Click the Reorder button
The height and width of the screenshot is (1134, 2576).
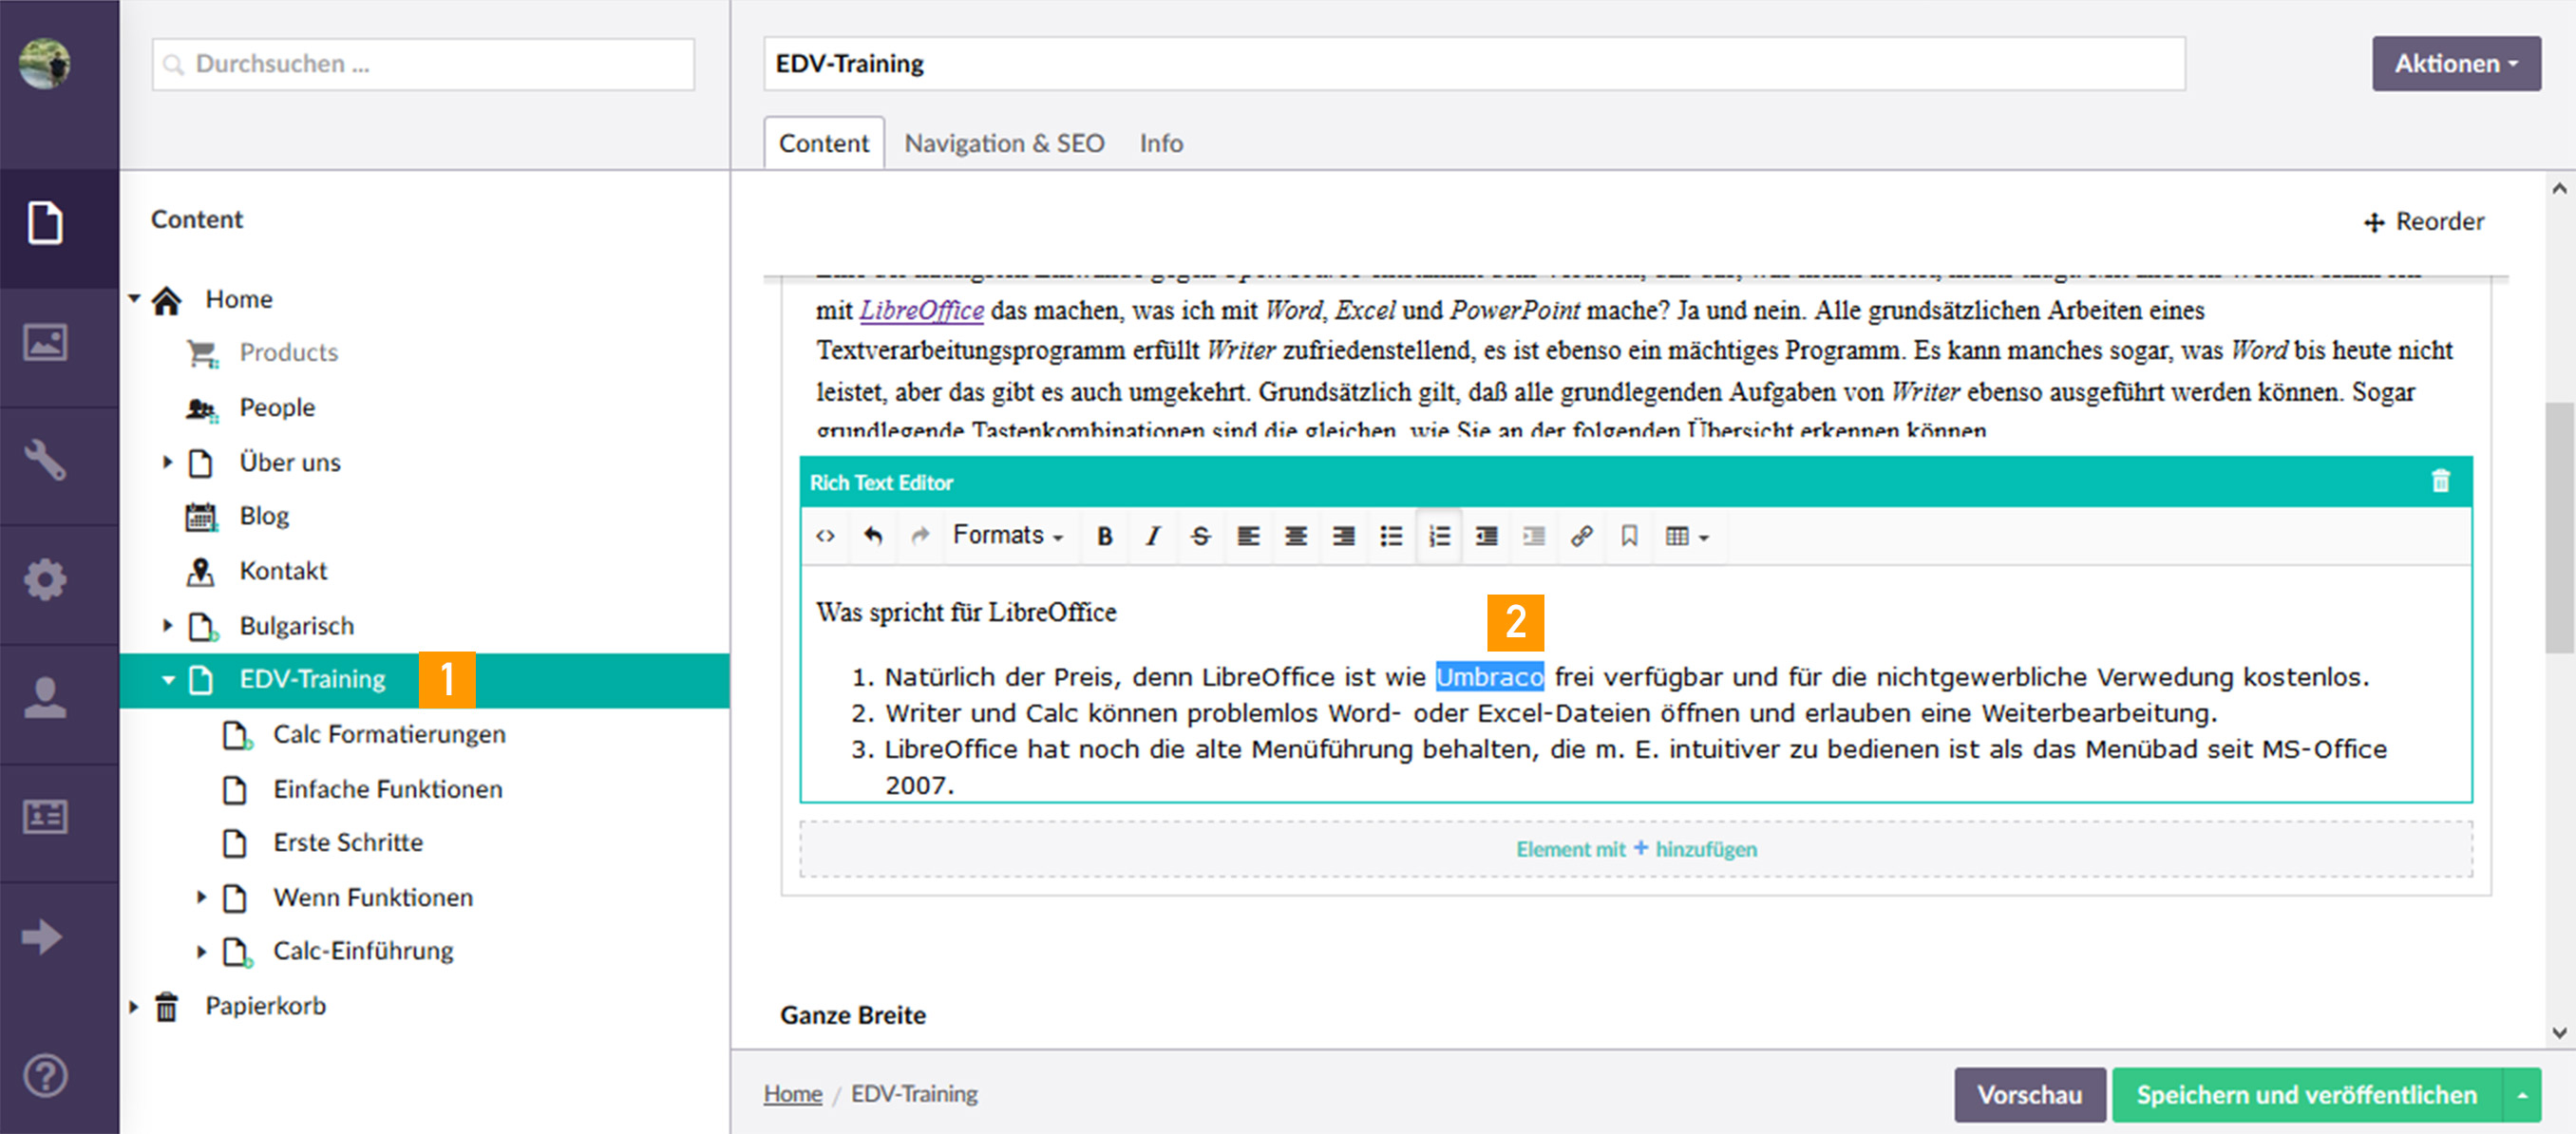coord(2424,221)
